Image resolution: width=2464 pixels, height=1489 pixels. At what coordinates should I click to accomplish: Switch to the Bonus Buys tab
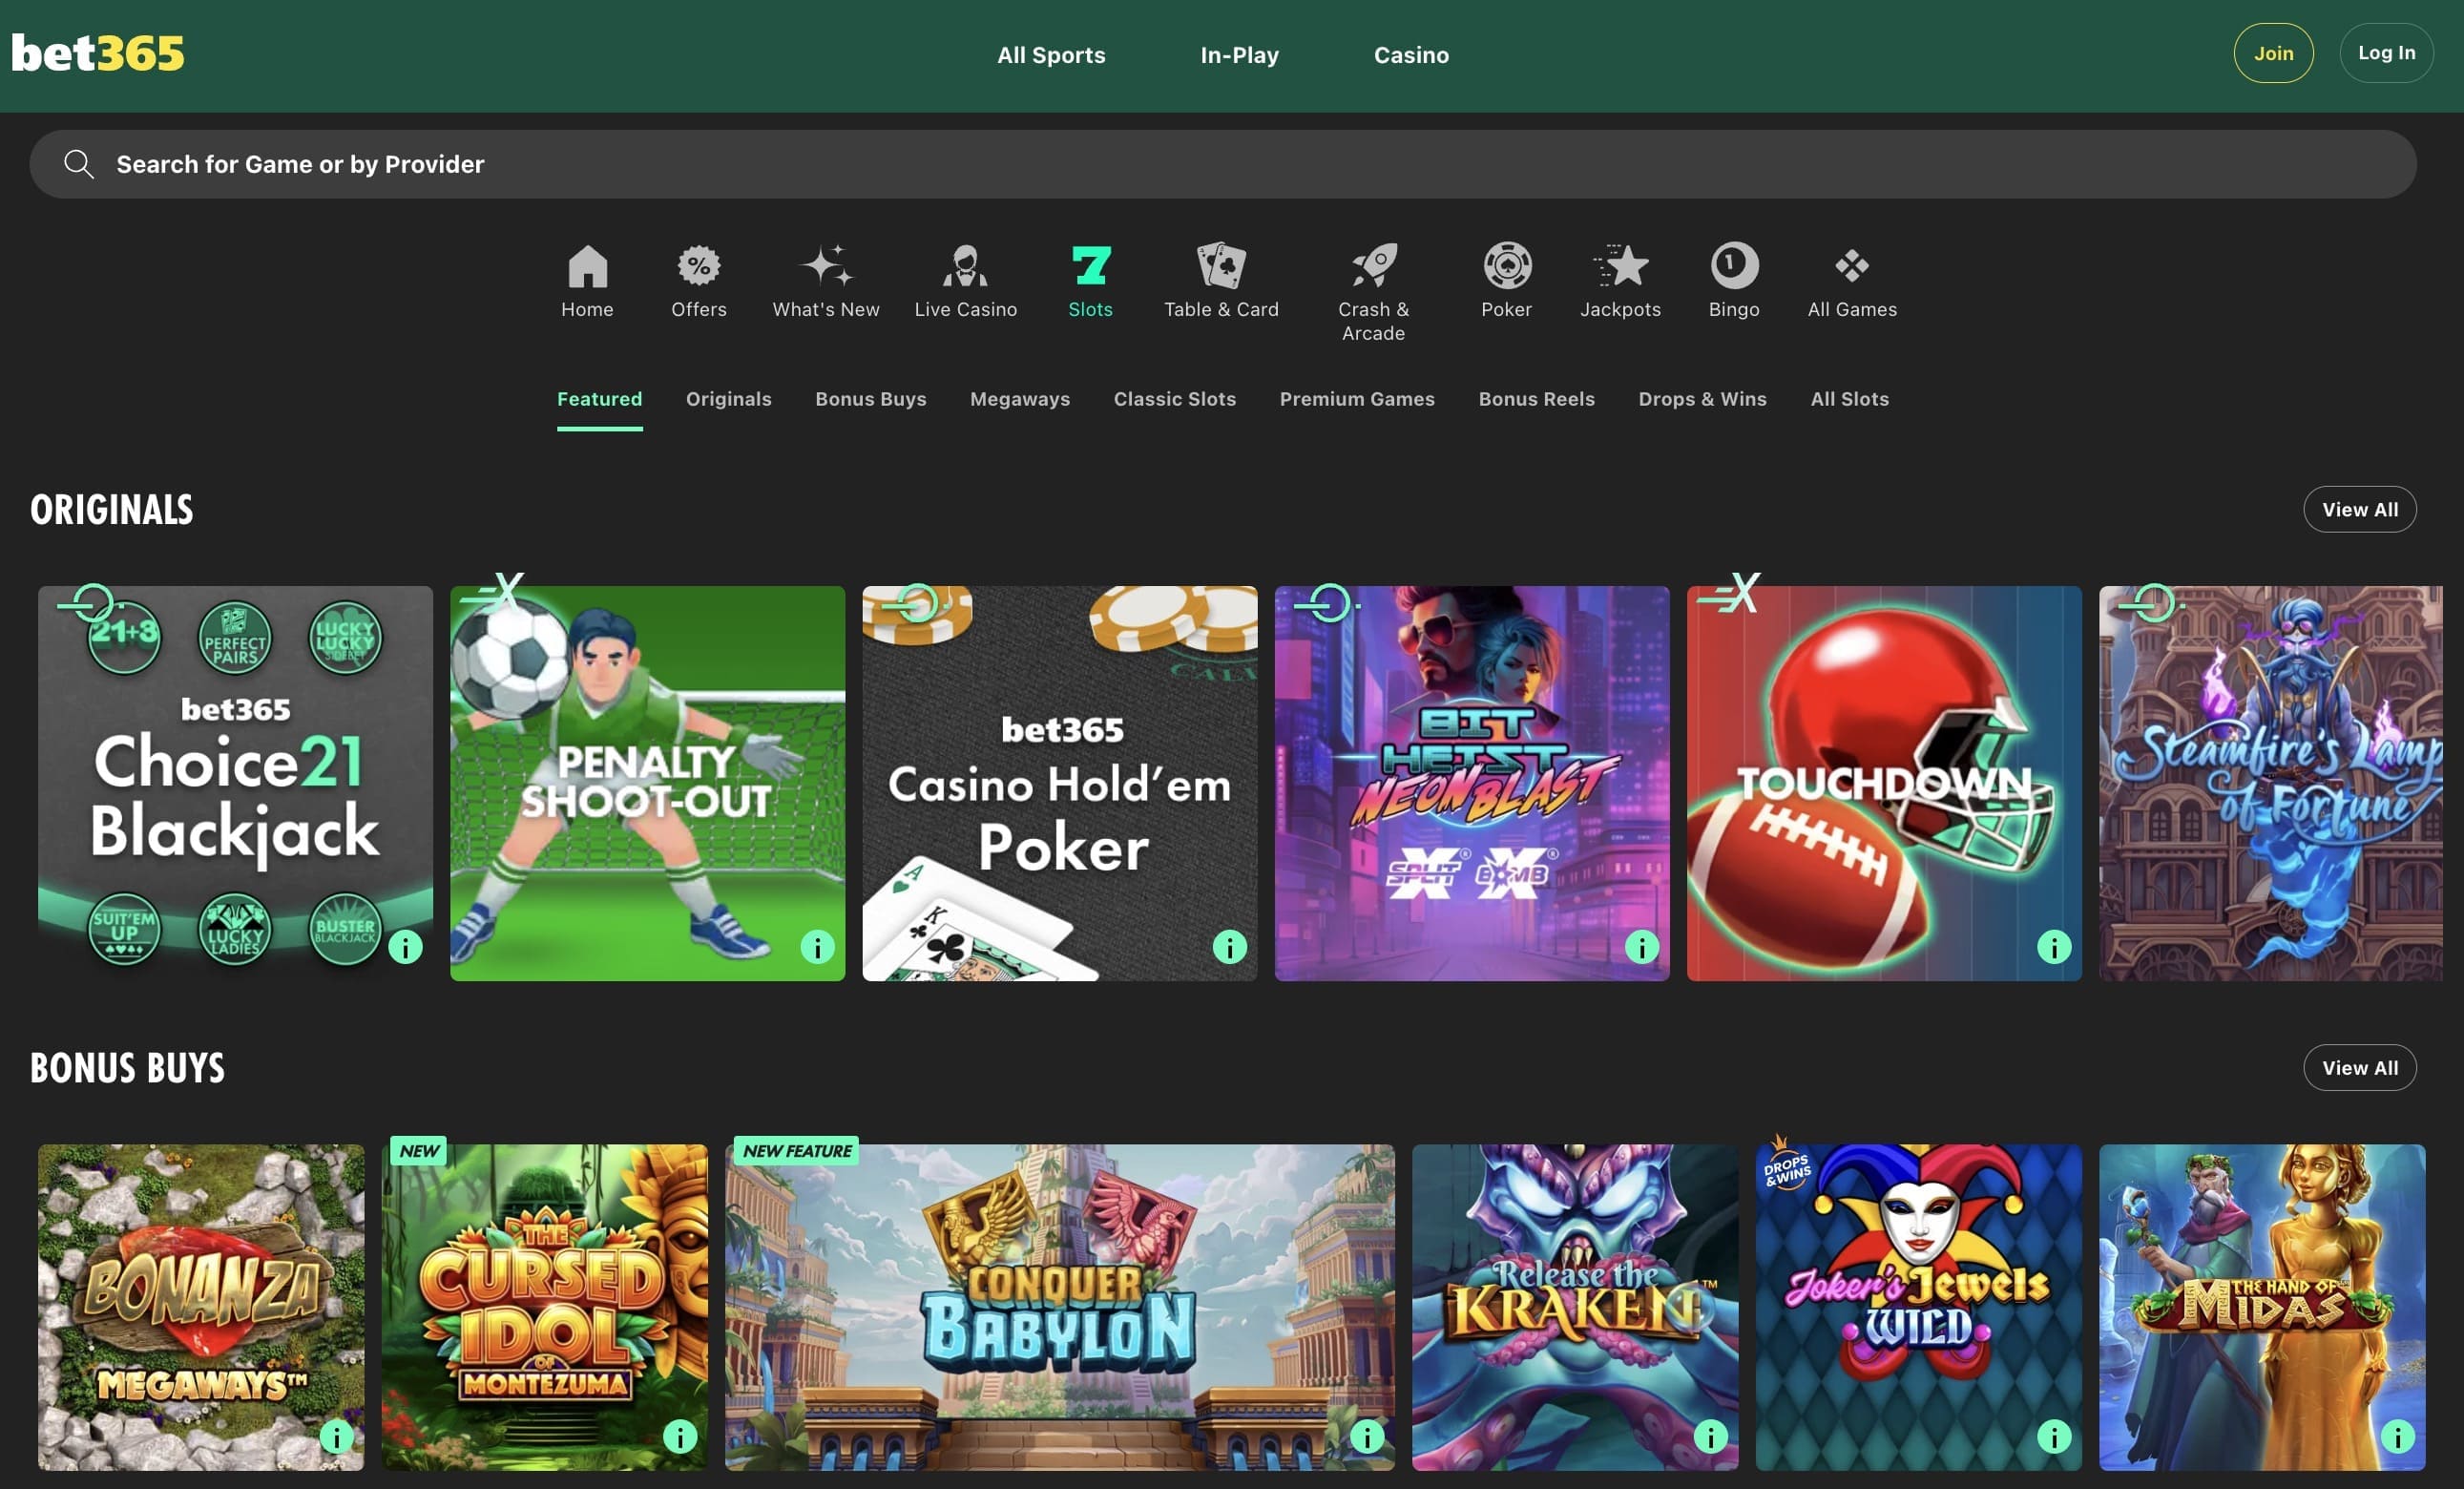[870, 399]
